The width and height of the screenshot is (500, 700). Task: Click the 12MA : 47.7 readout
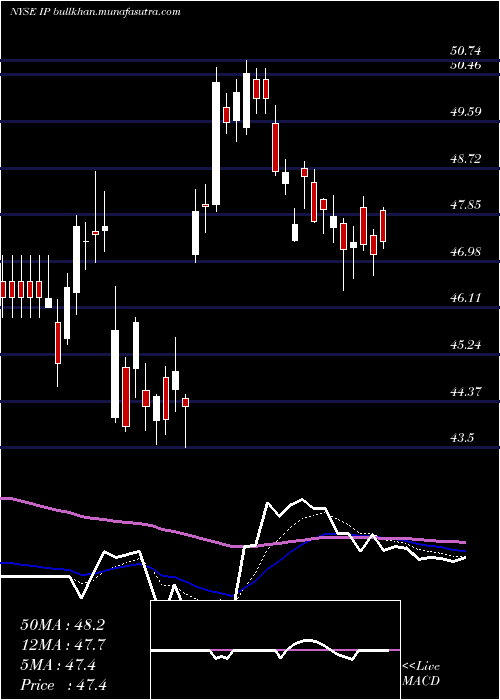click(x=62, y=645)
